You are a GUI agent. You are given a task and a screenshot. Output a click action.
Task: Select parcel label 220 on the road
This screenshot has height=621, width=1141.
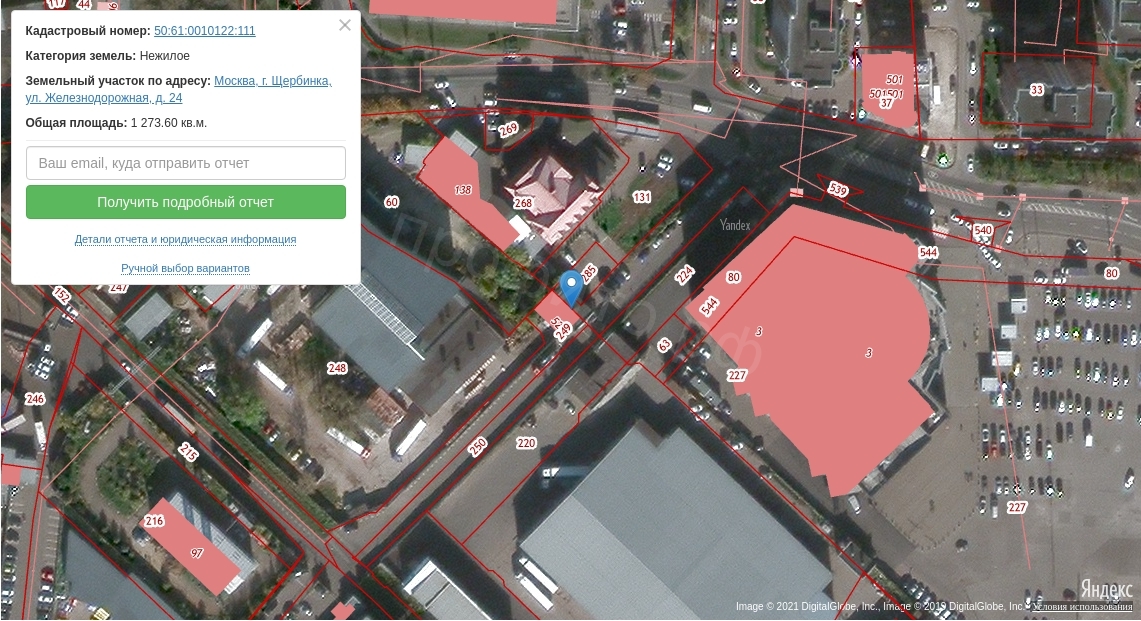[x=526, y=443]
